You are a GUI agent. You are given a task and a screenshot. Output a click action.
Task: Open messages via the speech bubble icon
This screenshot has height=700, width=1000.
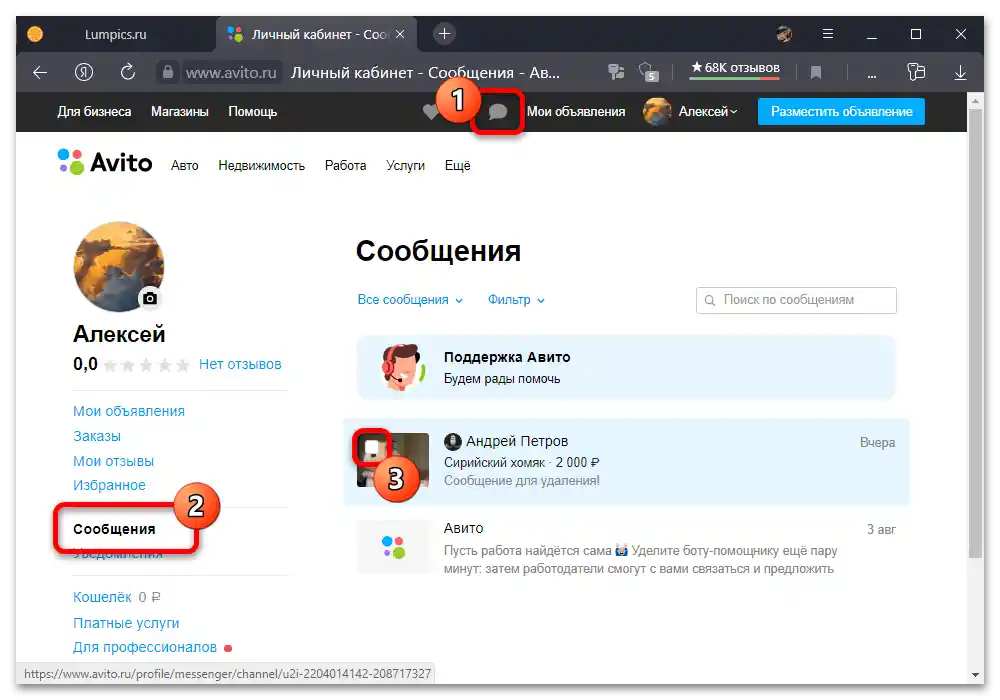(x=497, y=112)
